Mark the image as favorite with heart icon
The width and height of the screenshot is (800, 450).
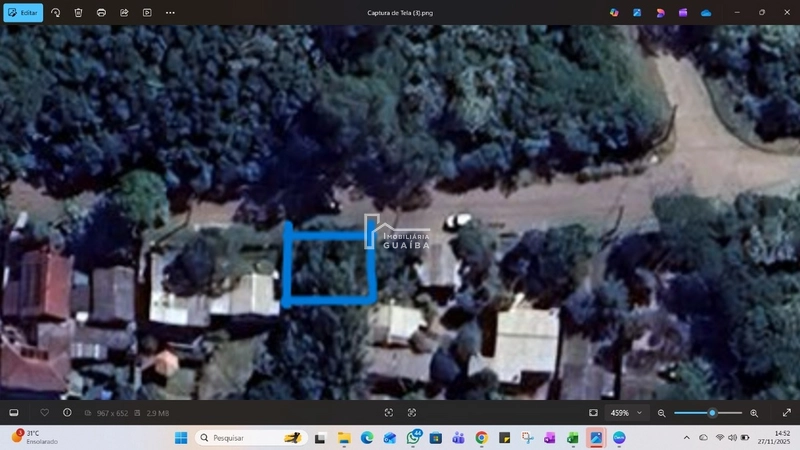(44, 412)
